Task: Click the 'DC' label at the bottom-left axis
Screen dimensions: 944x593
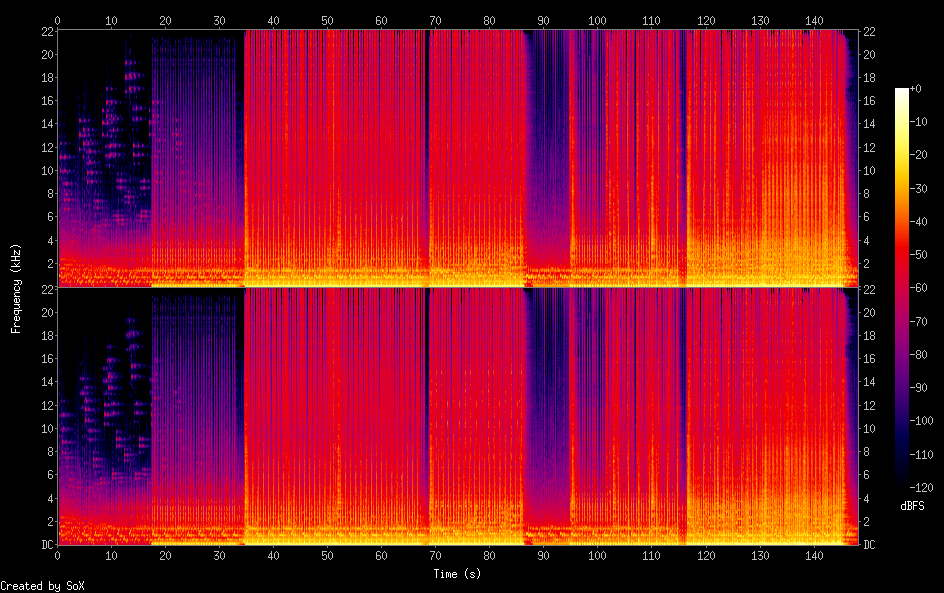Action: point(44,545)
